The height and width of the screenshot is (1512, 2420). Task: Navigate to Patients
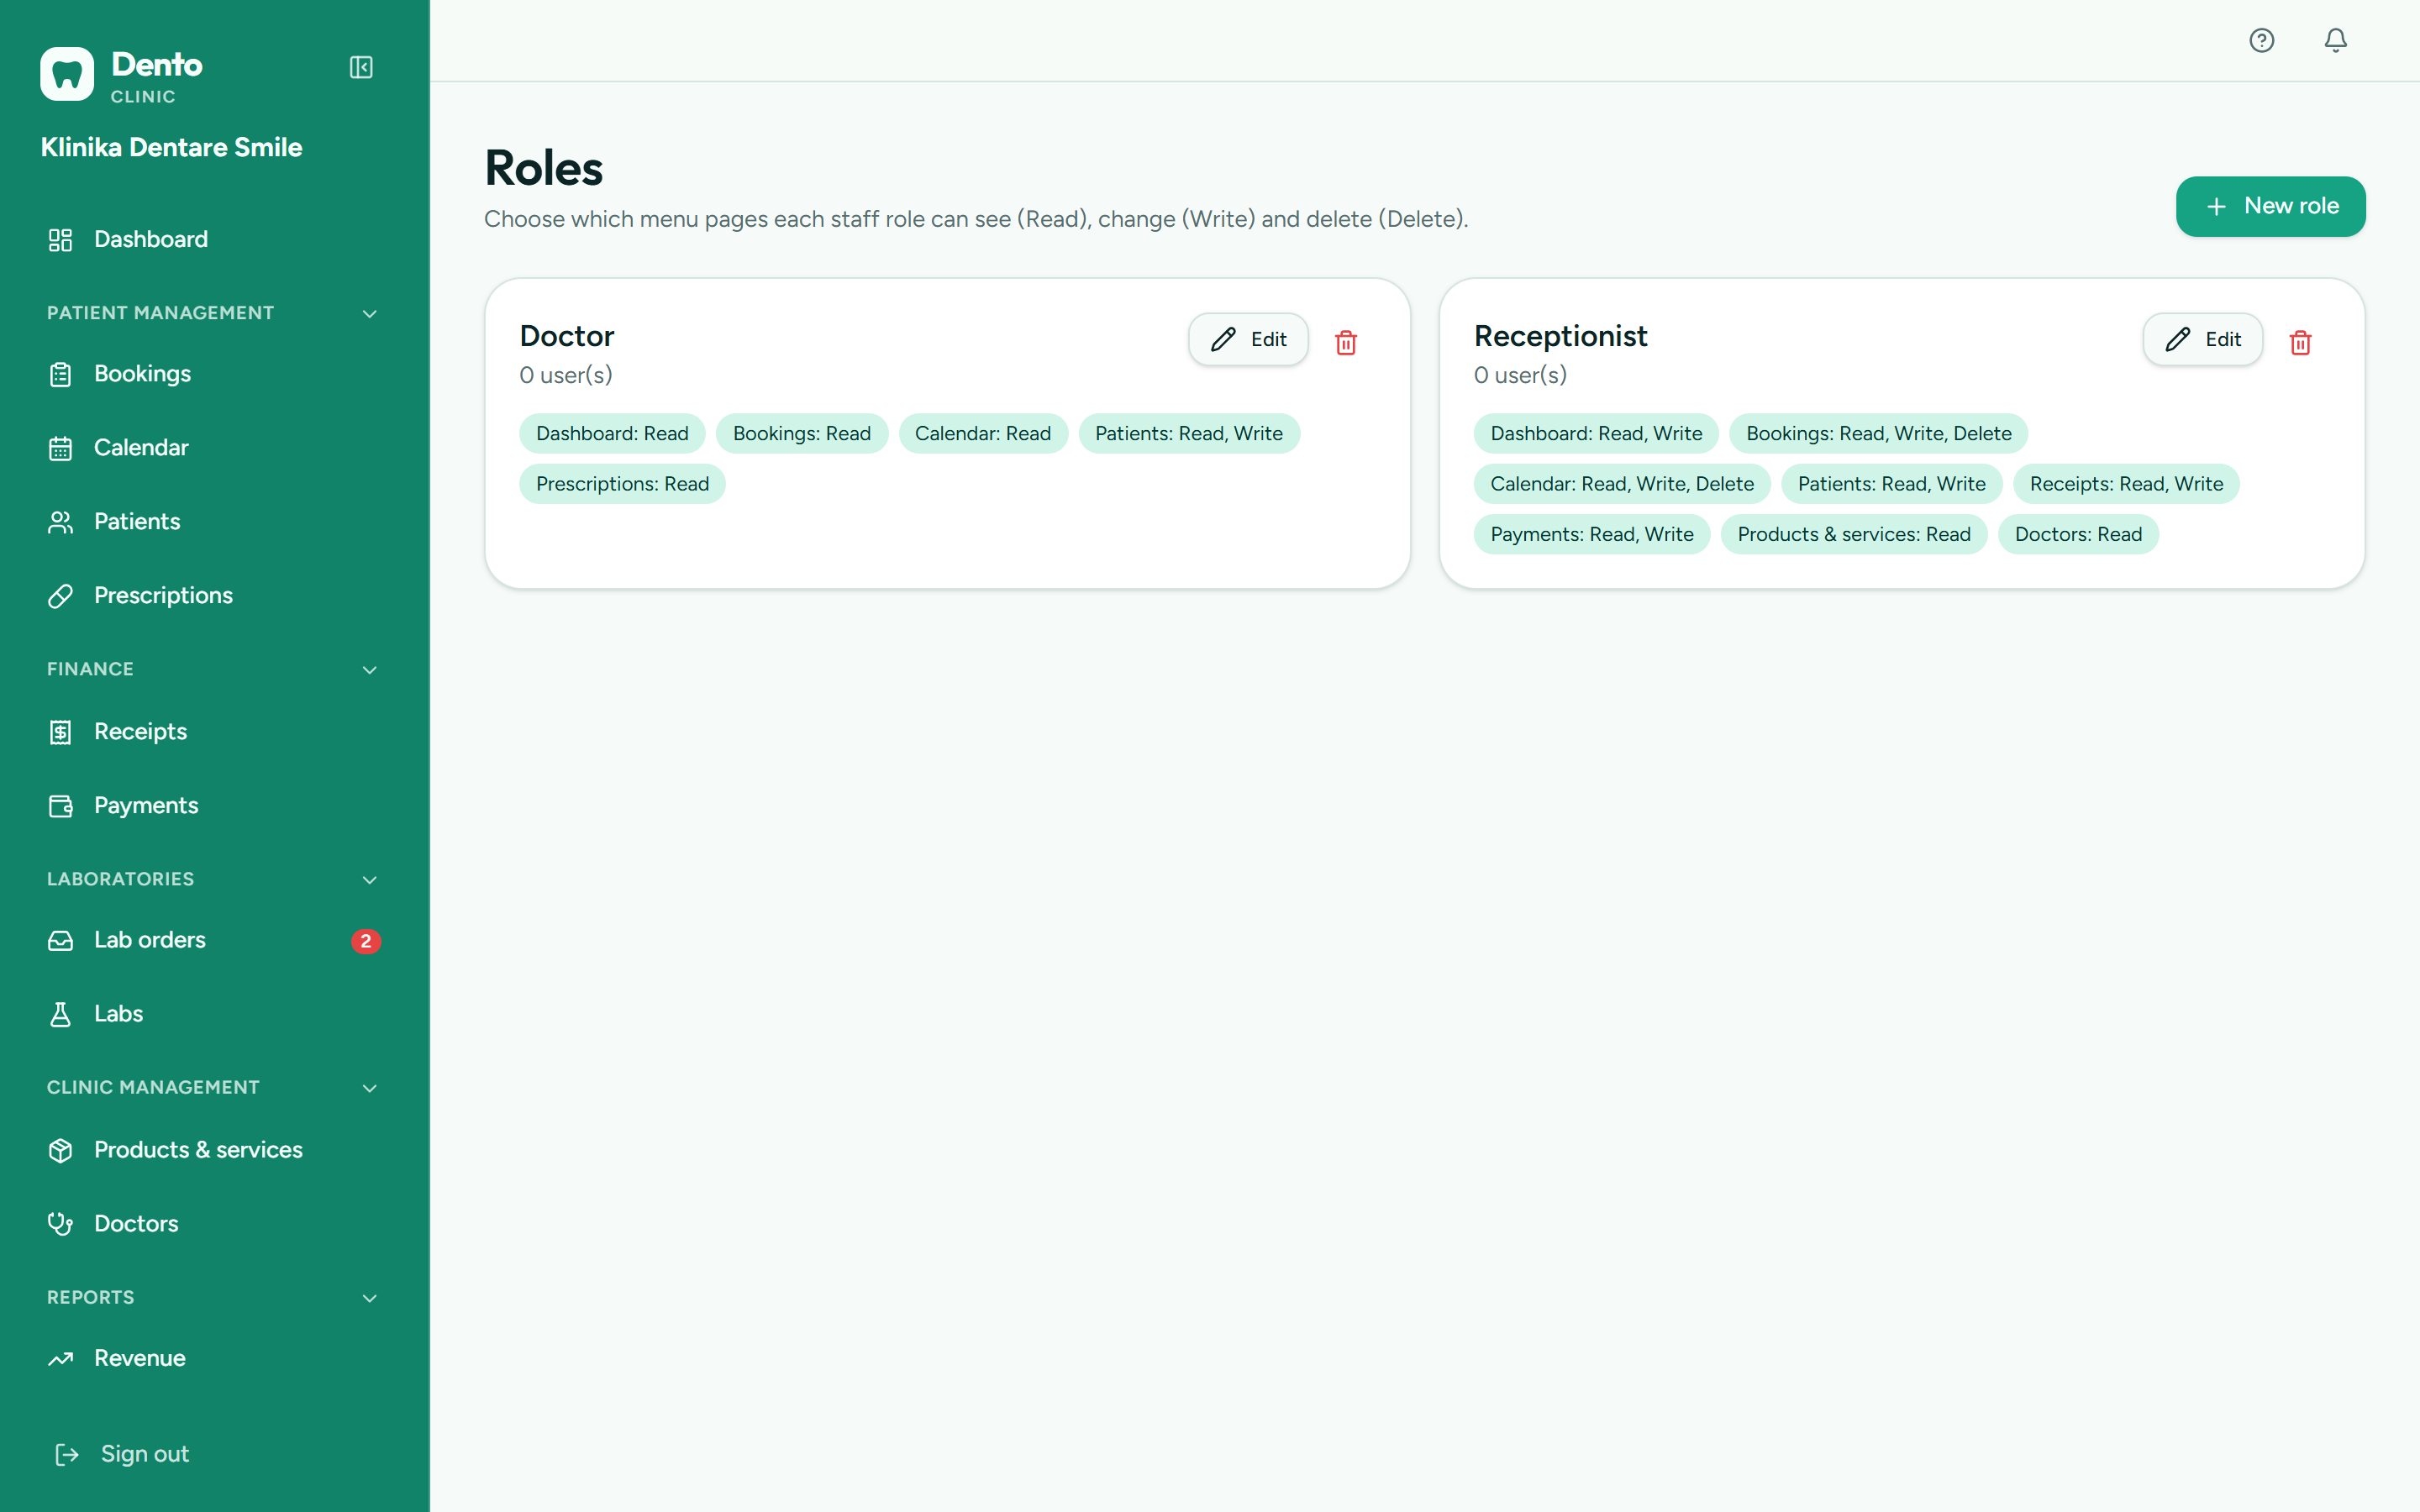pos(214,522)
